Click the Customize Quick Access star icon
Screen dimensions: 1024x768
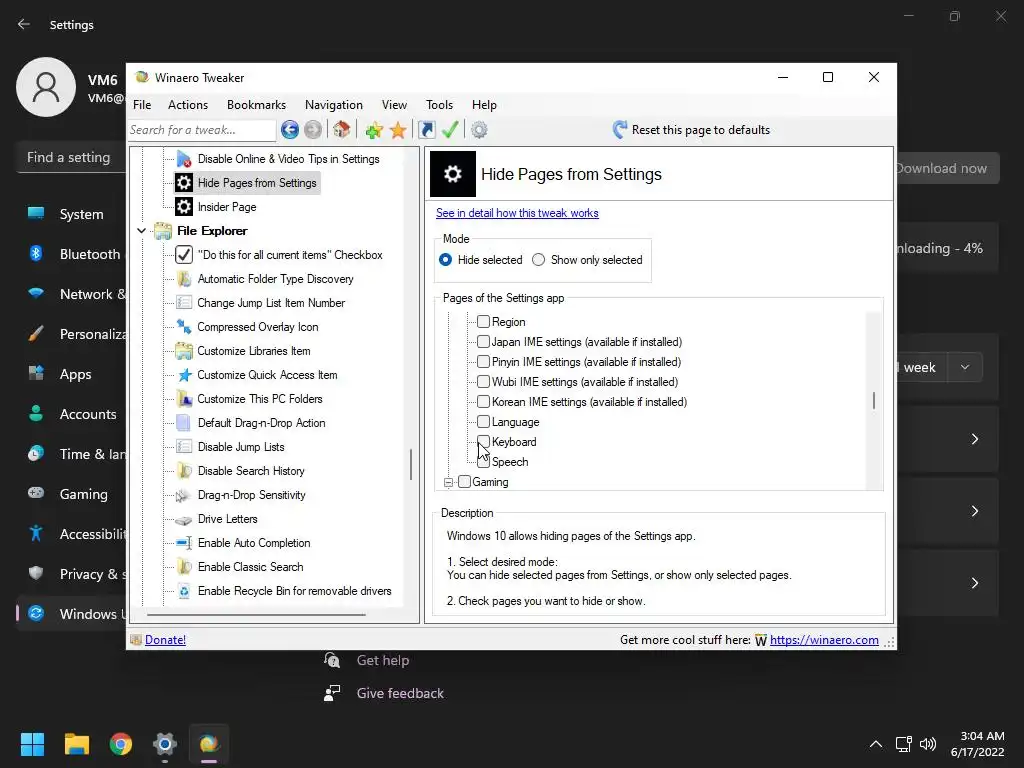pos(185,375)
